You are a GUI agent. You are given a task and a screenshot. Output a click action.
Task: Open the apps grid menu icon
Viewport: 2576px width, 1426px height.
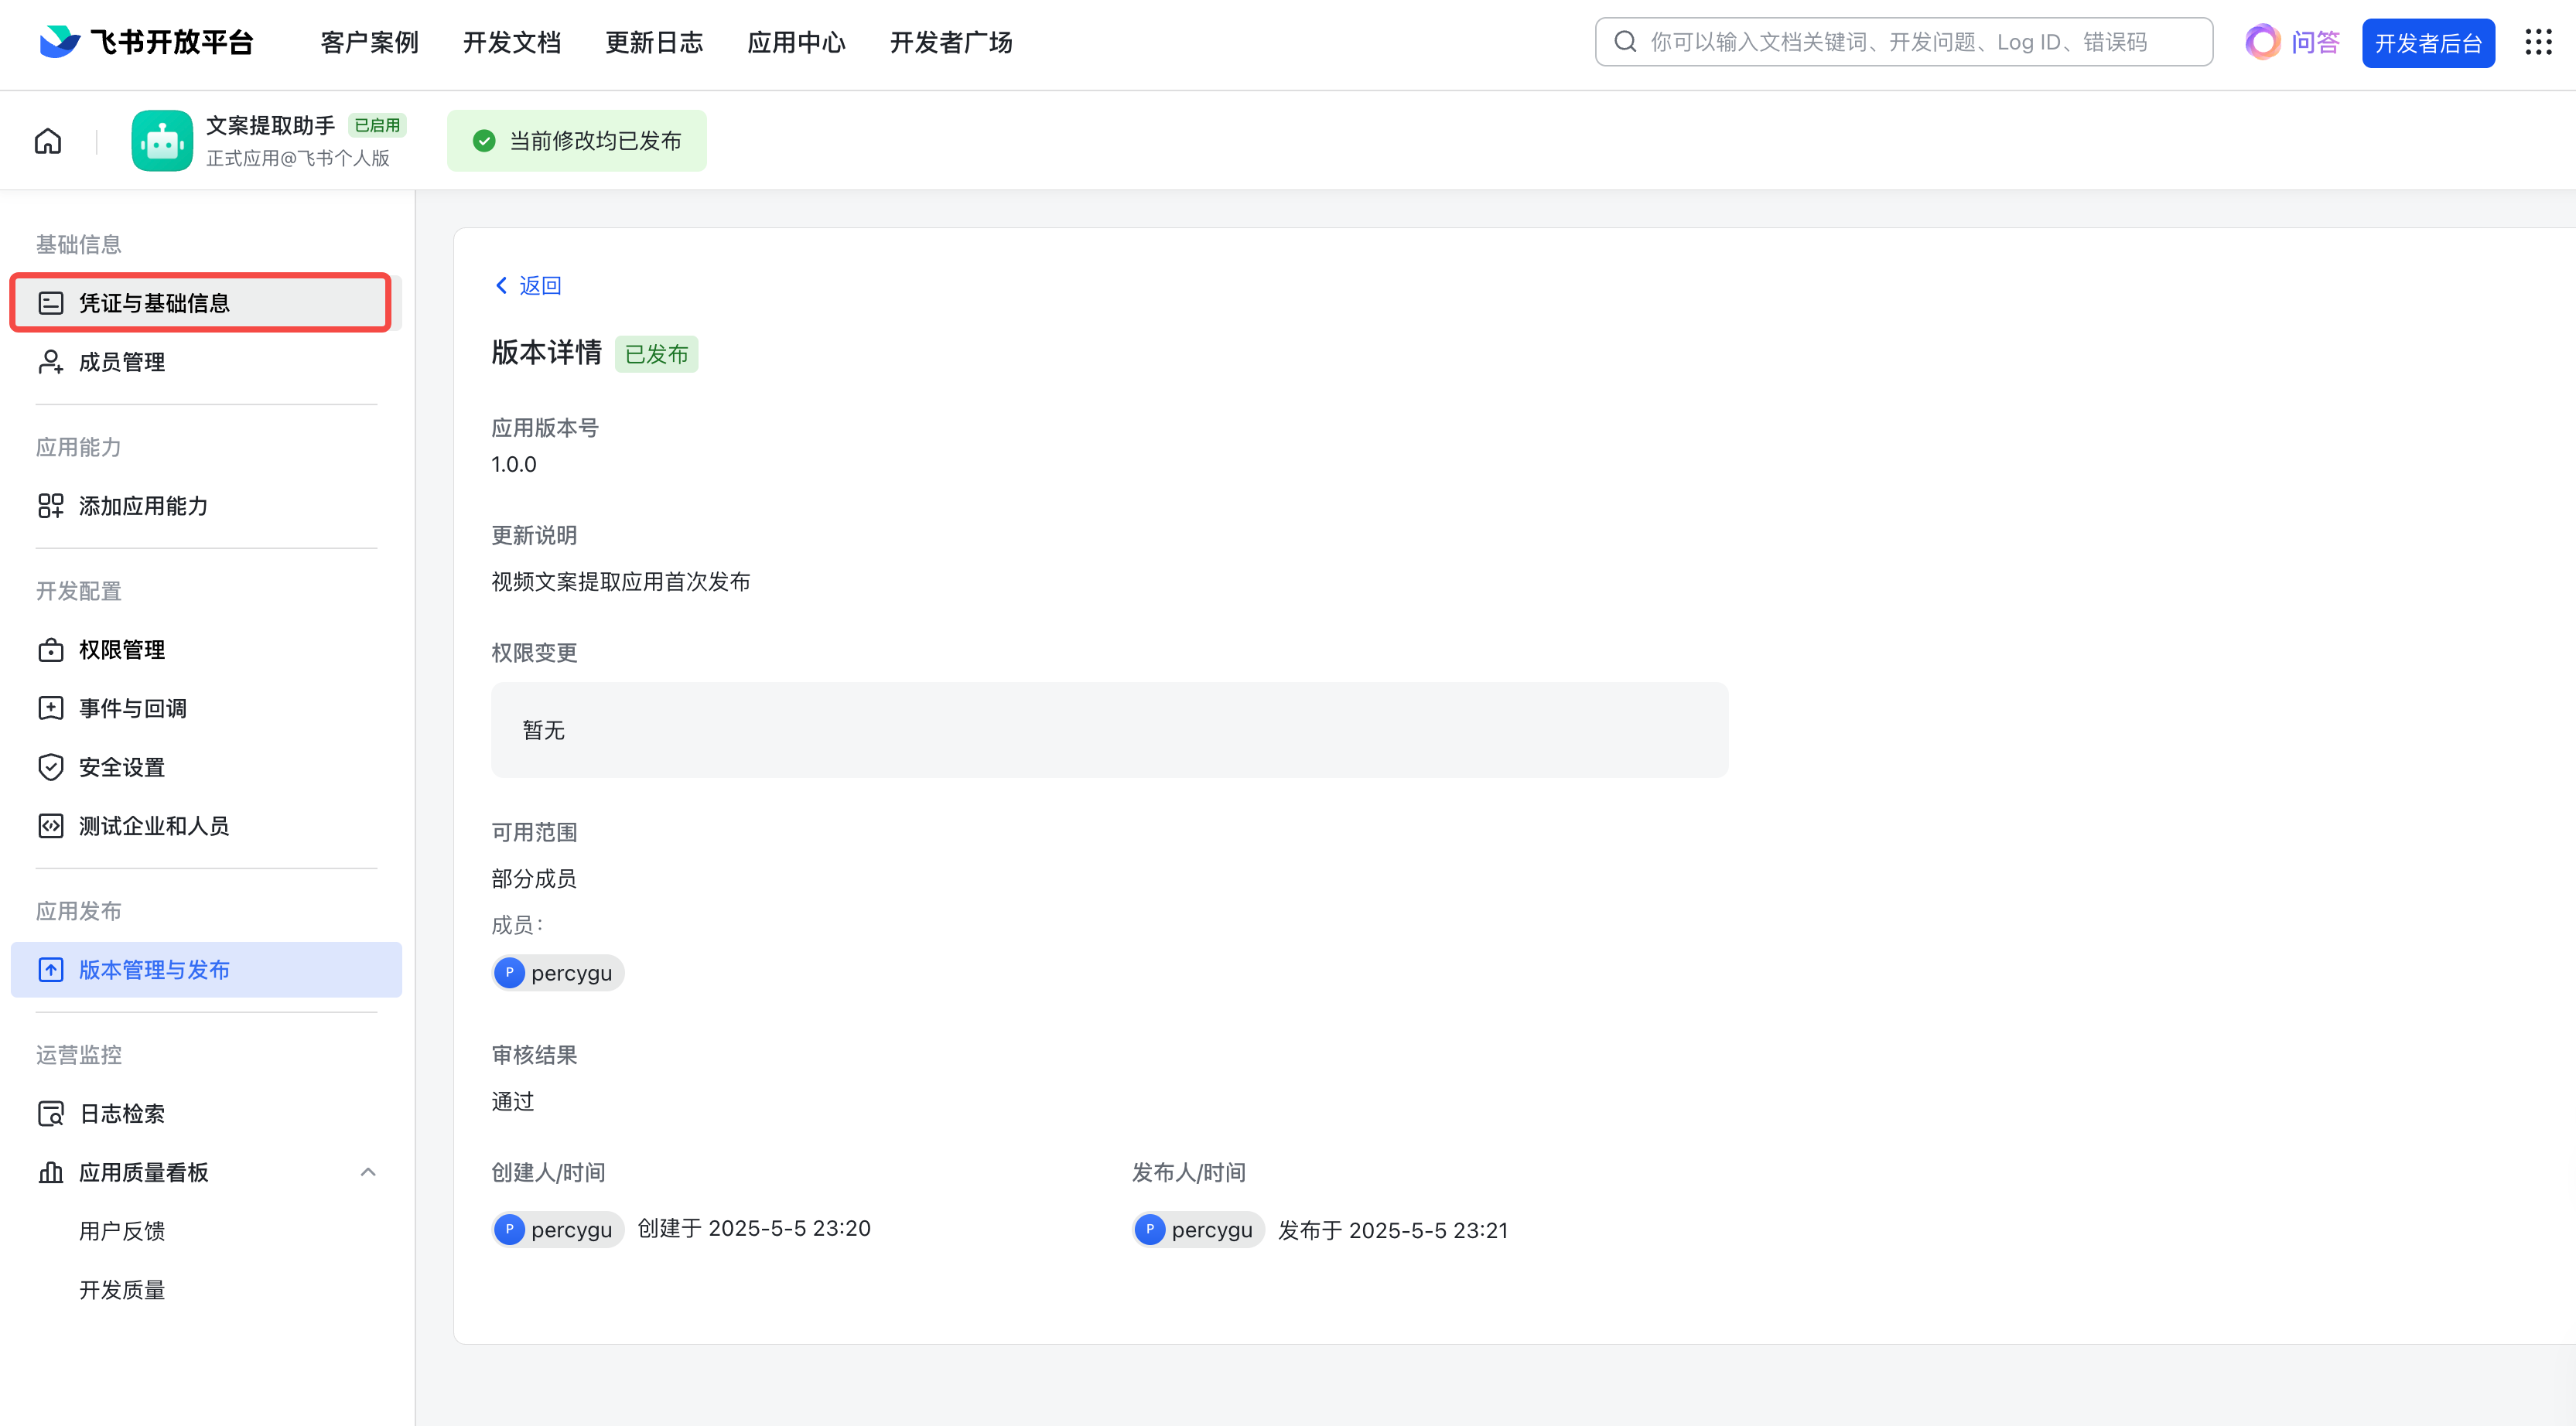click(2538, 42)
